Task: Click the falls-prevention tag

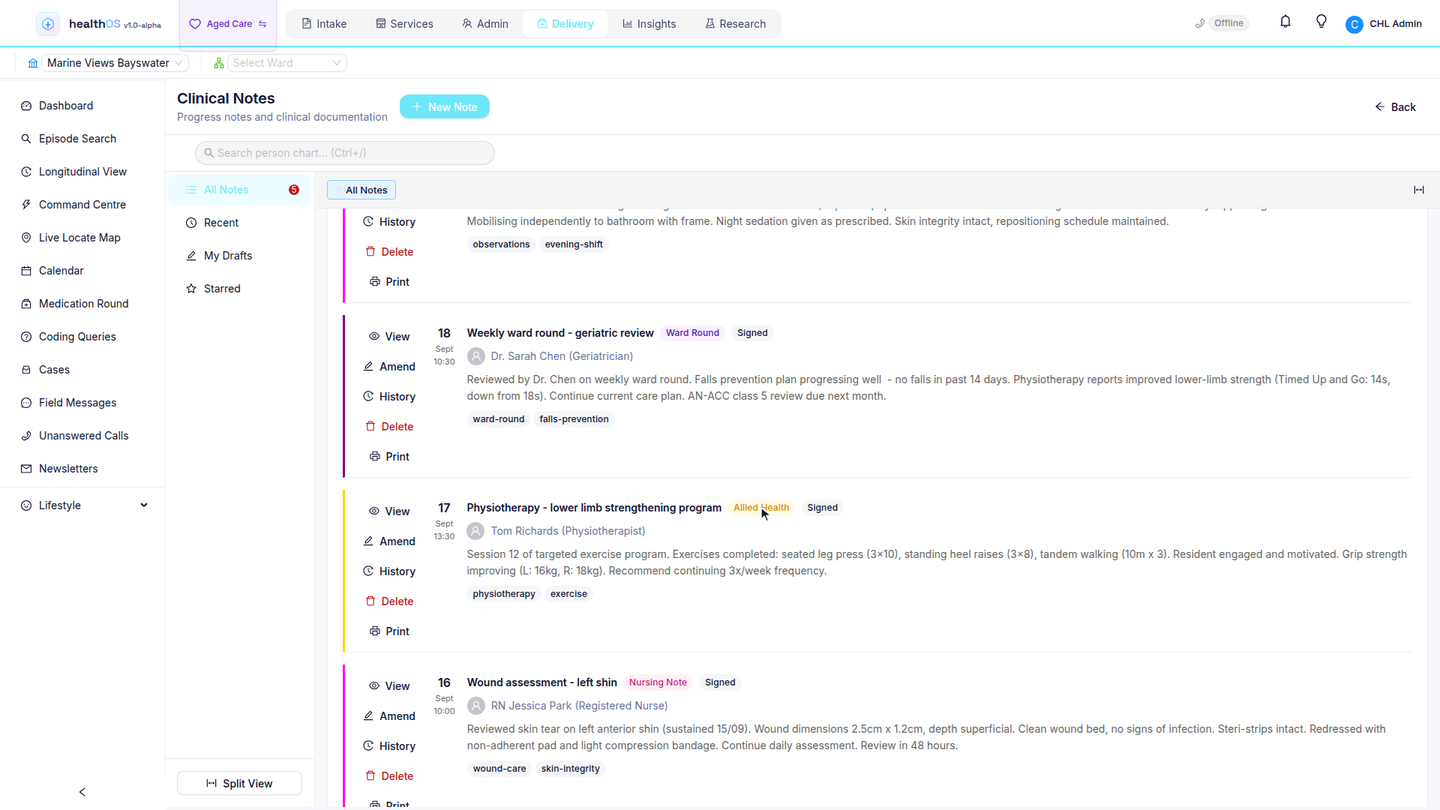Action: coord(574,419)
